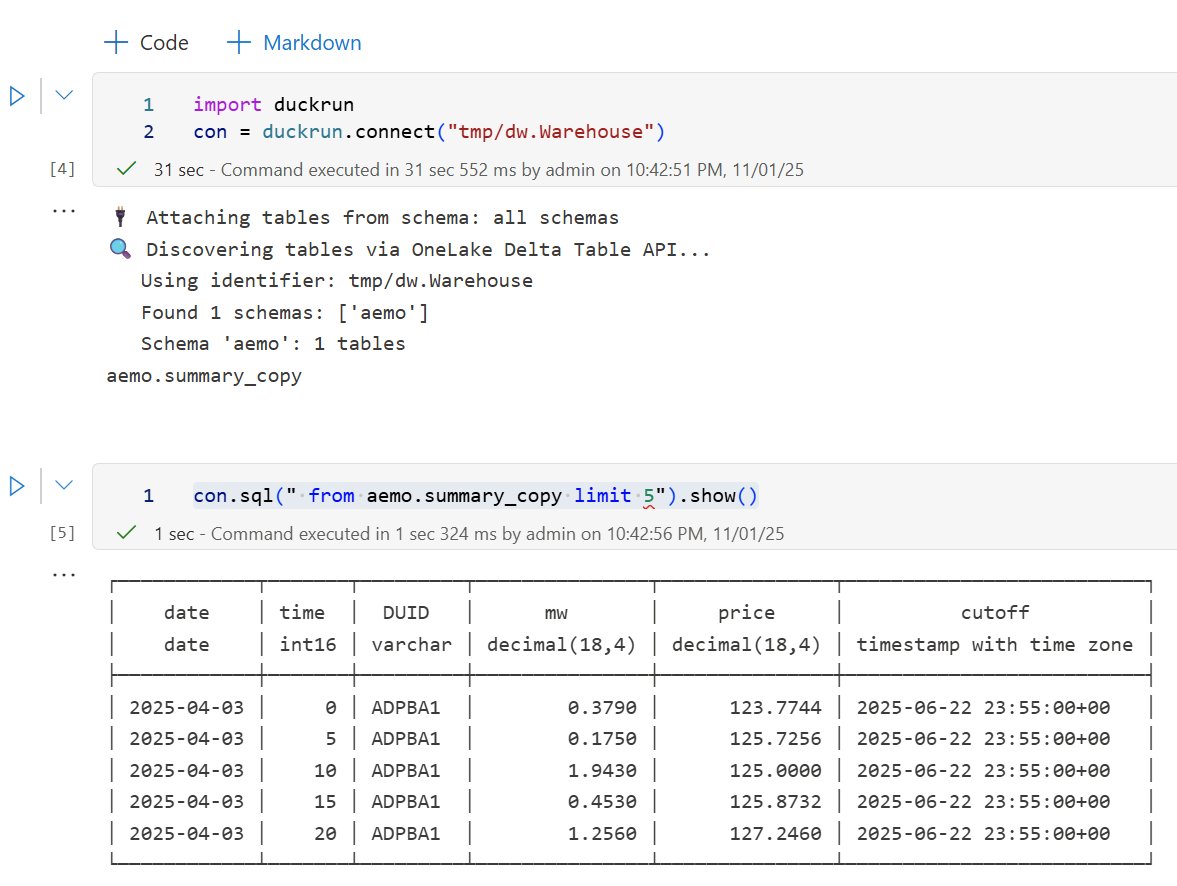Screen dimensions: 1177x886
Task: Add a new Code cell
Action: 146,43
